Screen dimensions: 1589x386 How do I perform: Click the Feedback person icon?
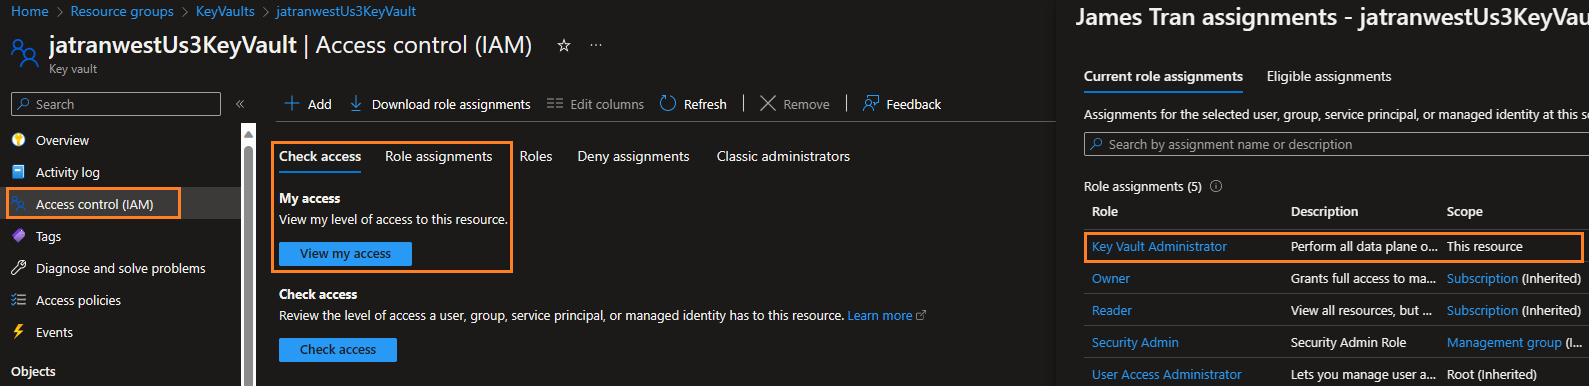pyautogui.click(x=871, y=103)
